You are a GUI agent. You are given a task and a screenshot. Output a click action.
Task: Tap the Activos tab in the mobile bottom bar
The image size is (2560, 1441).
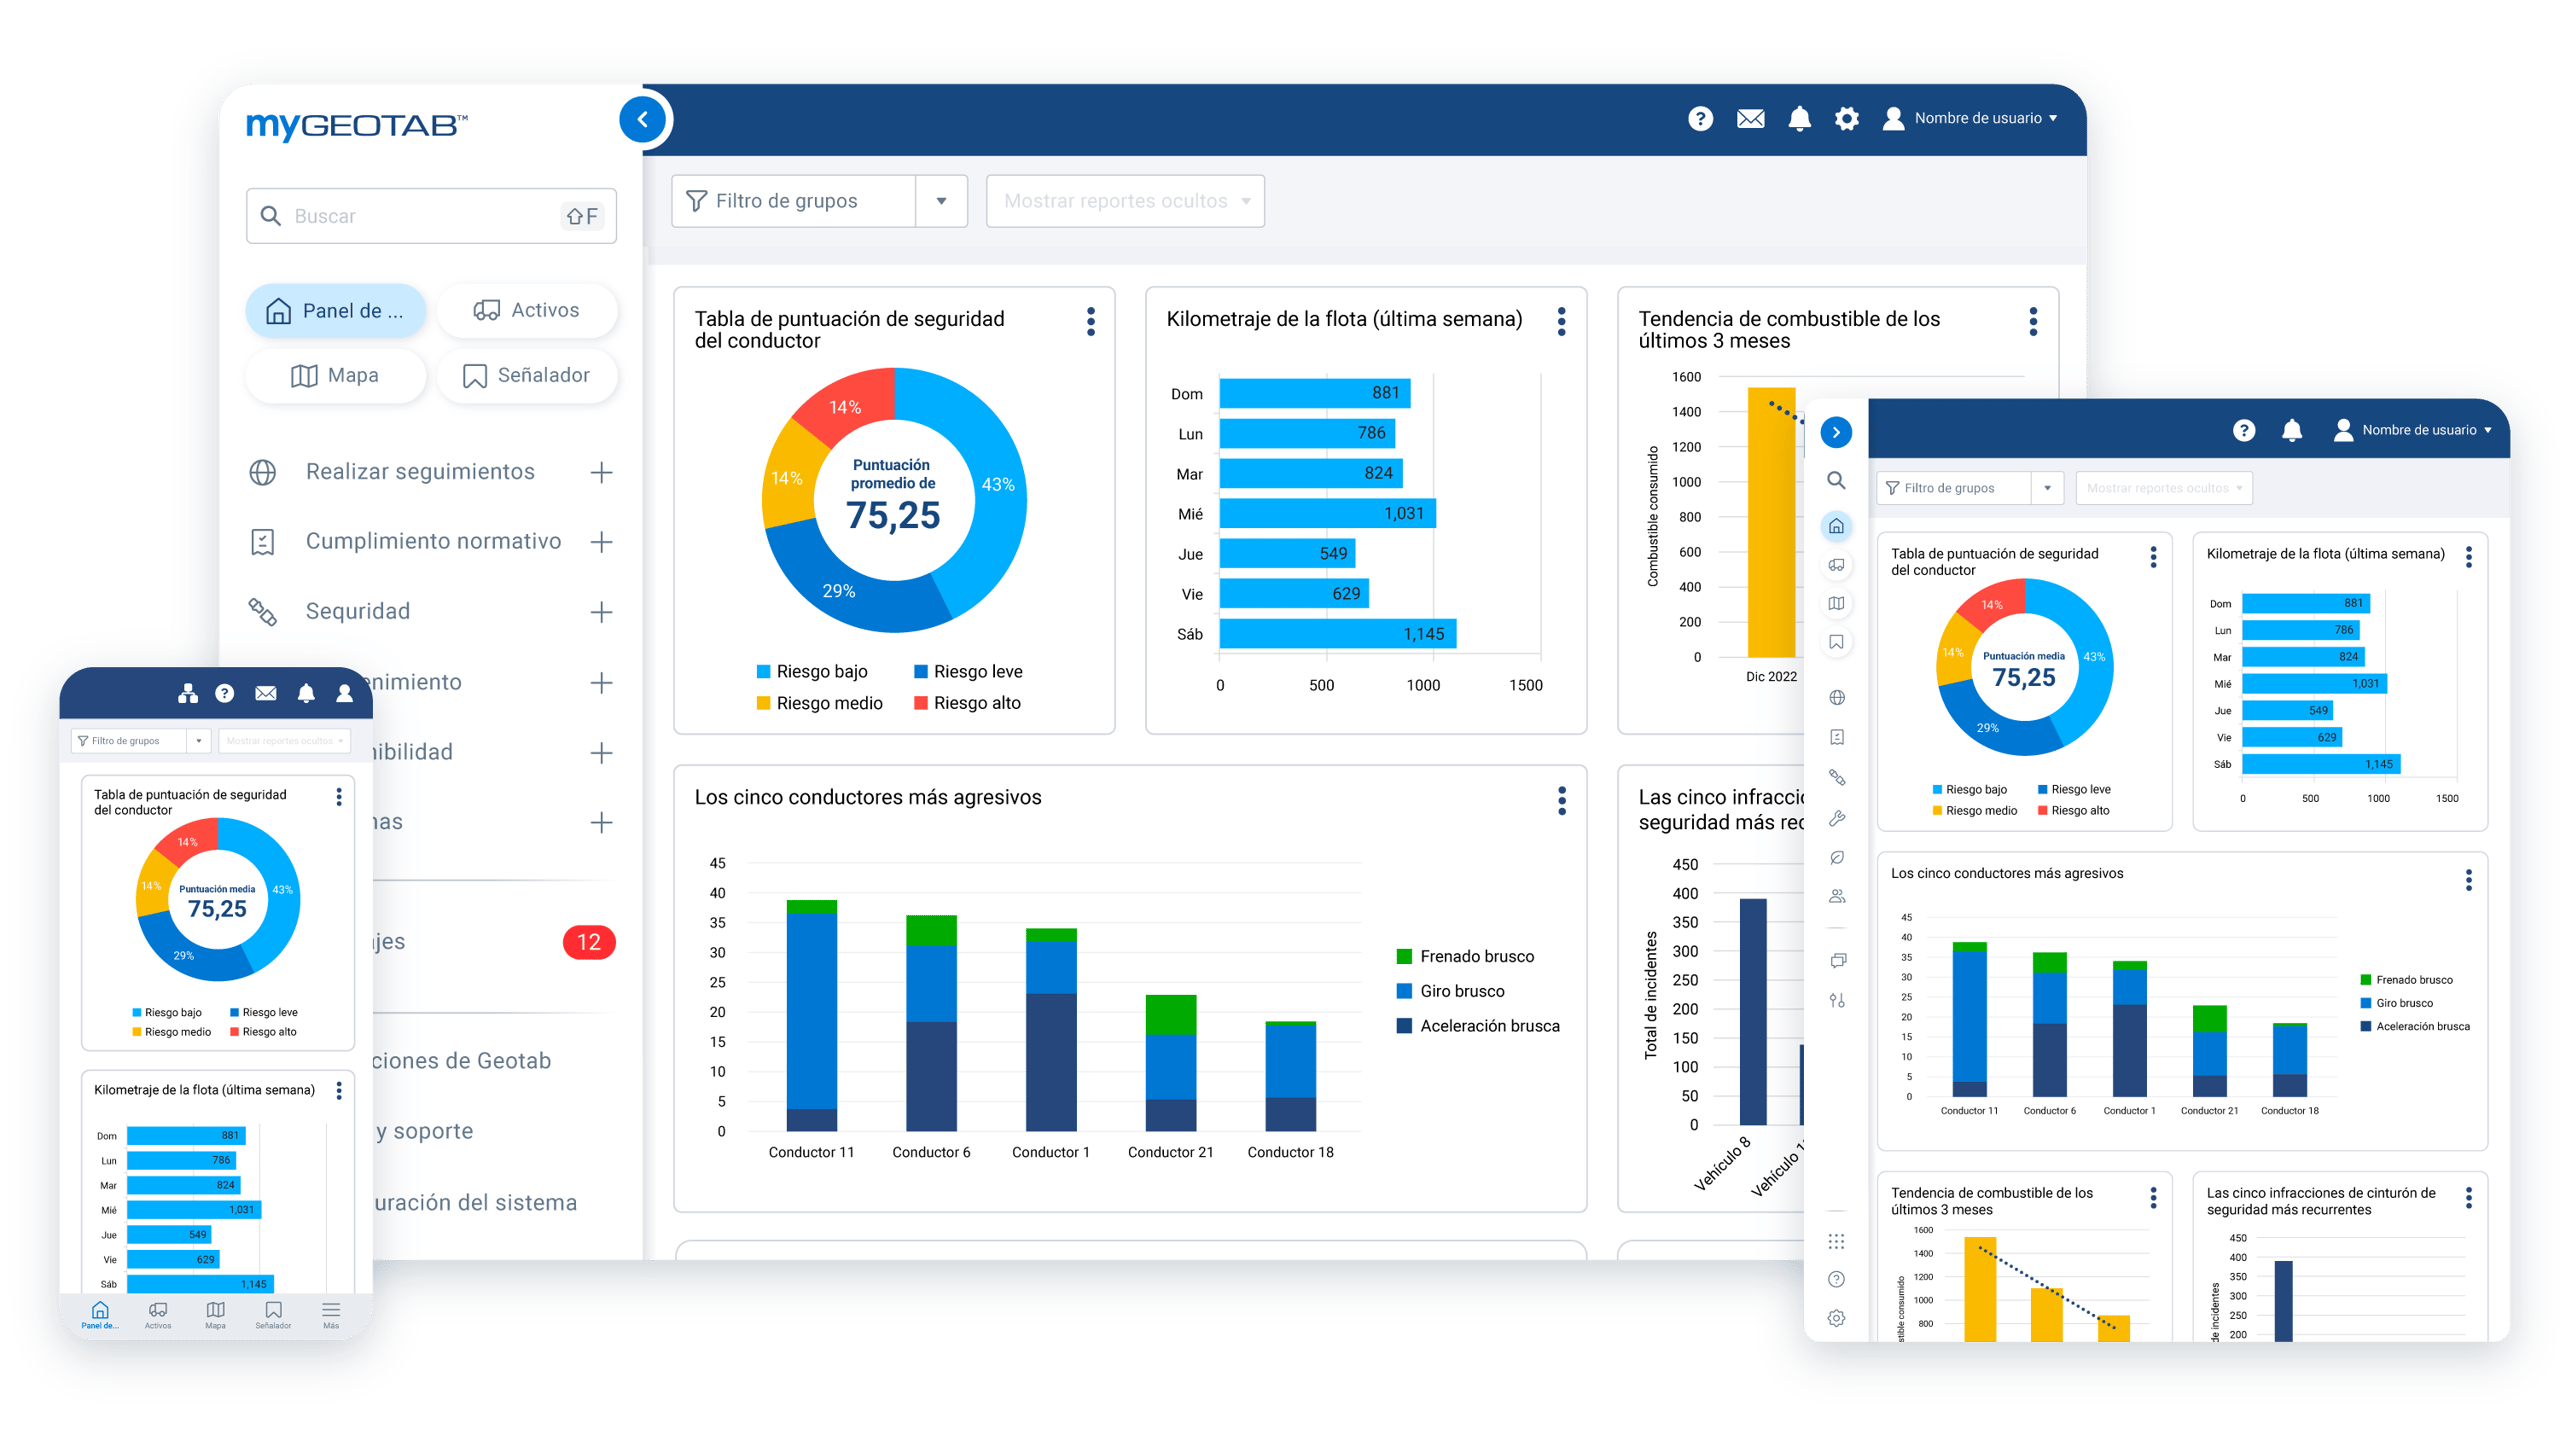(x=158, y=1314)
